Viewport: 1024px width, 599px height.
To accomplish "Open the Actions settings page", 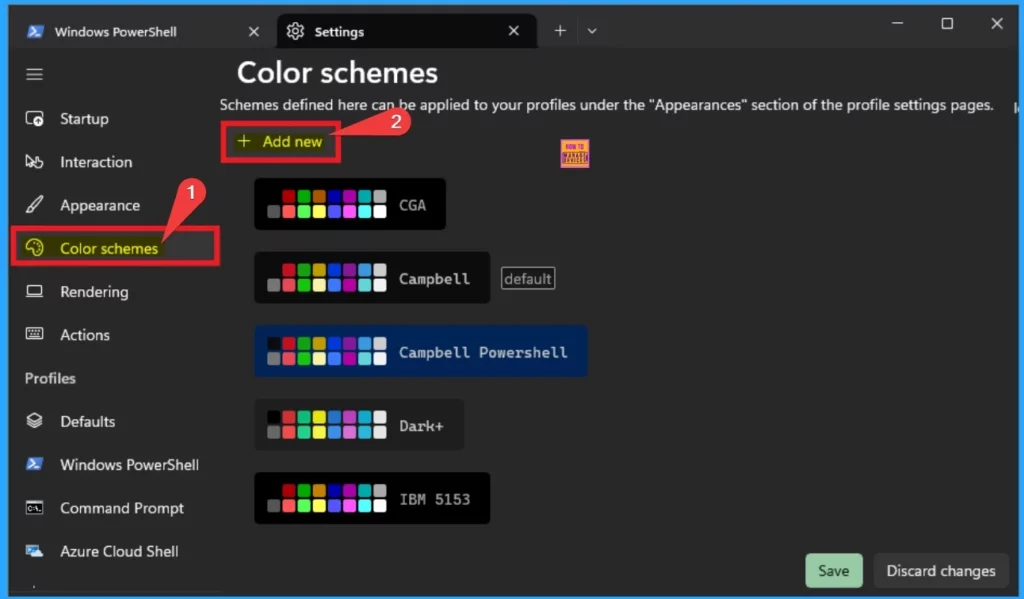I will tap(115, 334).
